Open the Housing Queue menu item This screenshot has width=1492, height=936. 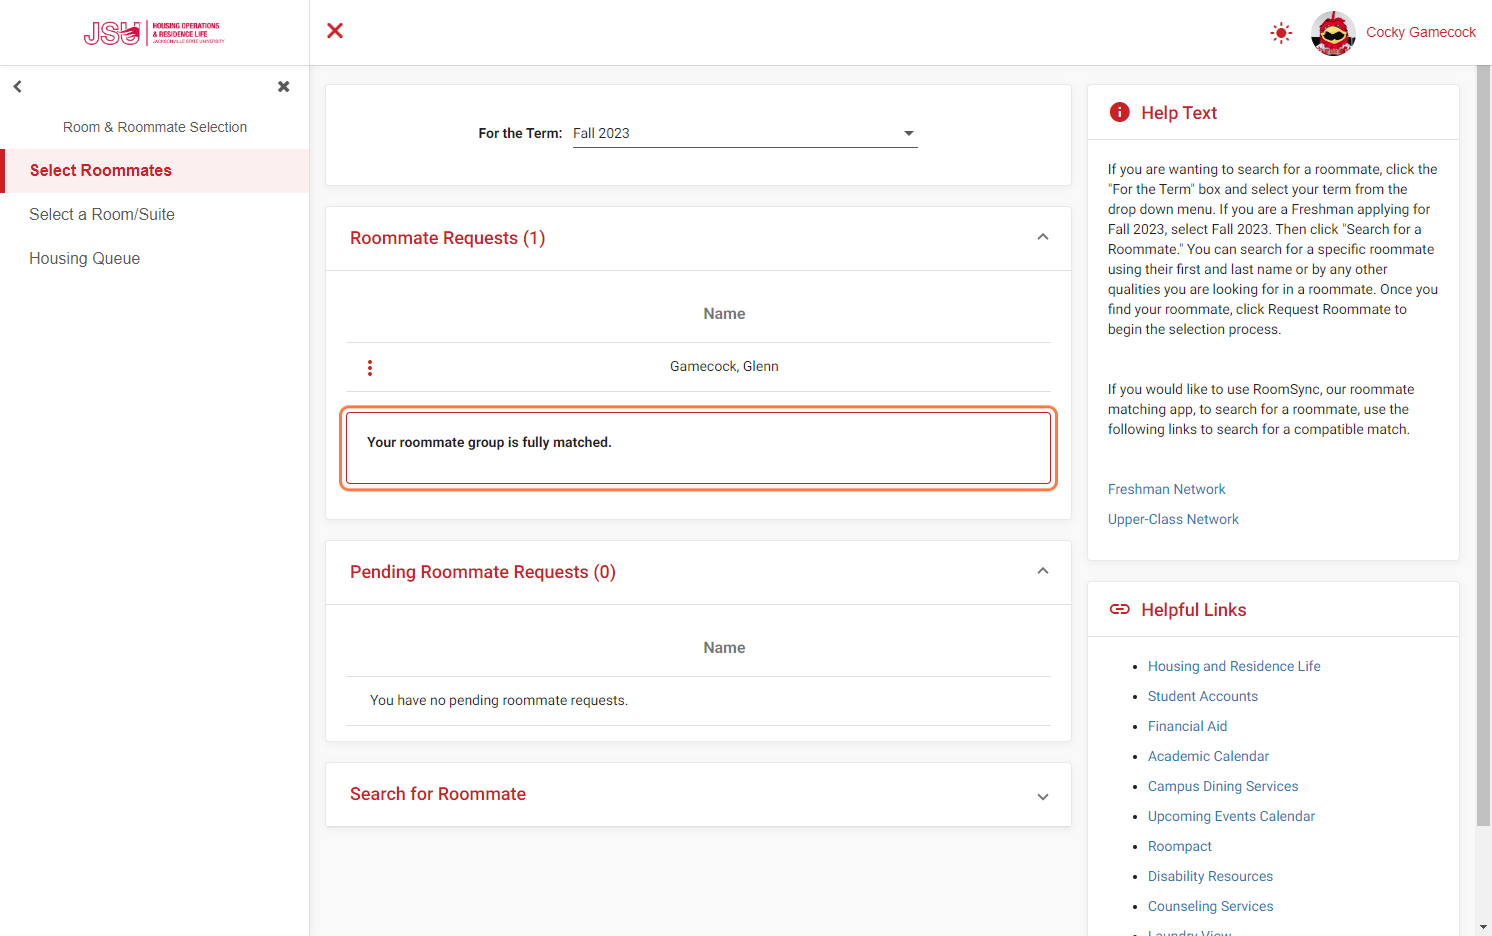[155, 259]
